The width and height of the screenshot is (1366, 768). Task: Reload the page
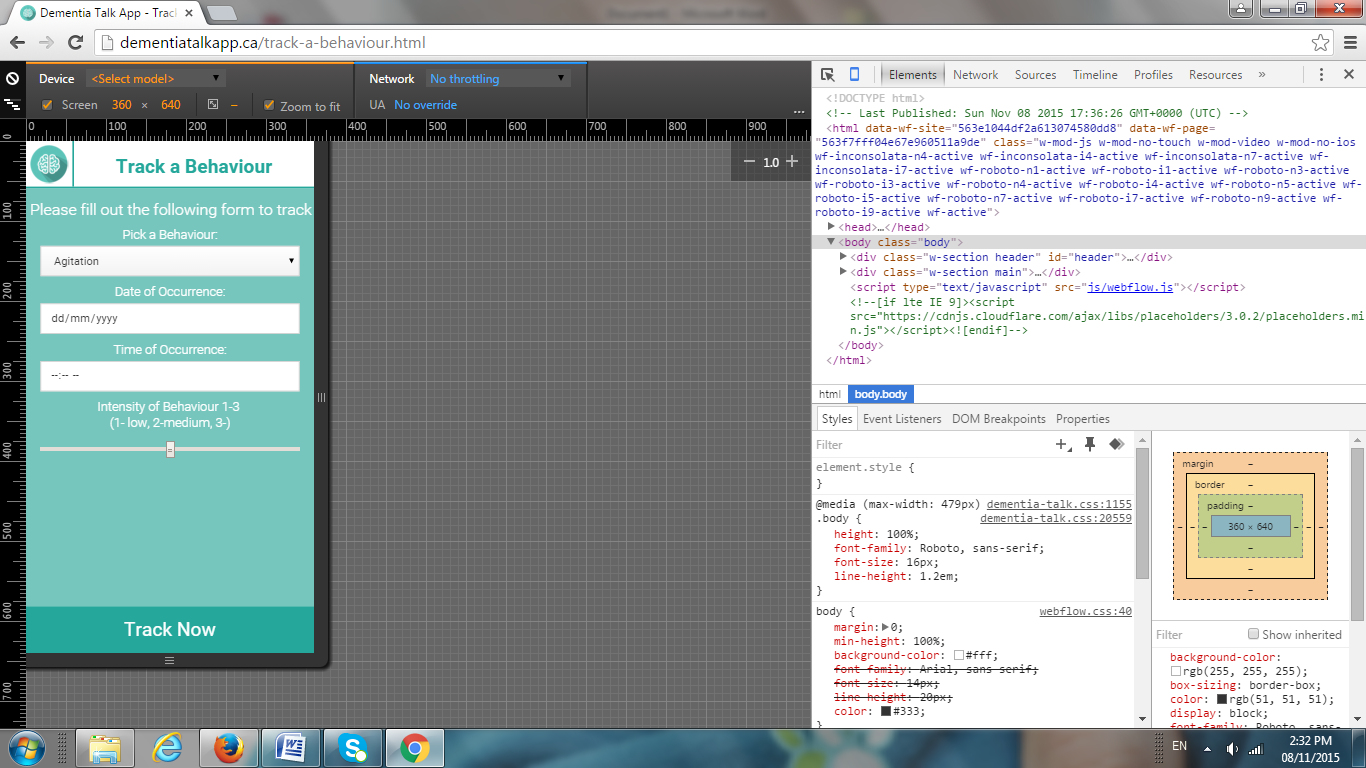tap(75, 43)
